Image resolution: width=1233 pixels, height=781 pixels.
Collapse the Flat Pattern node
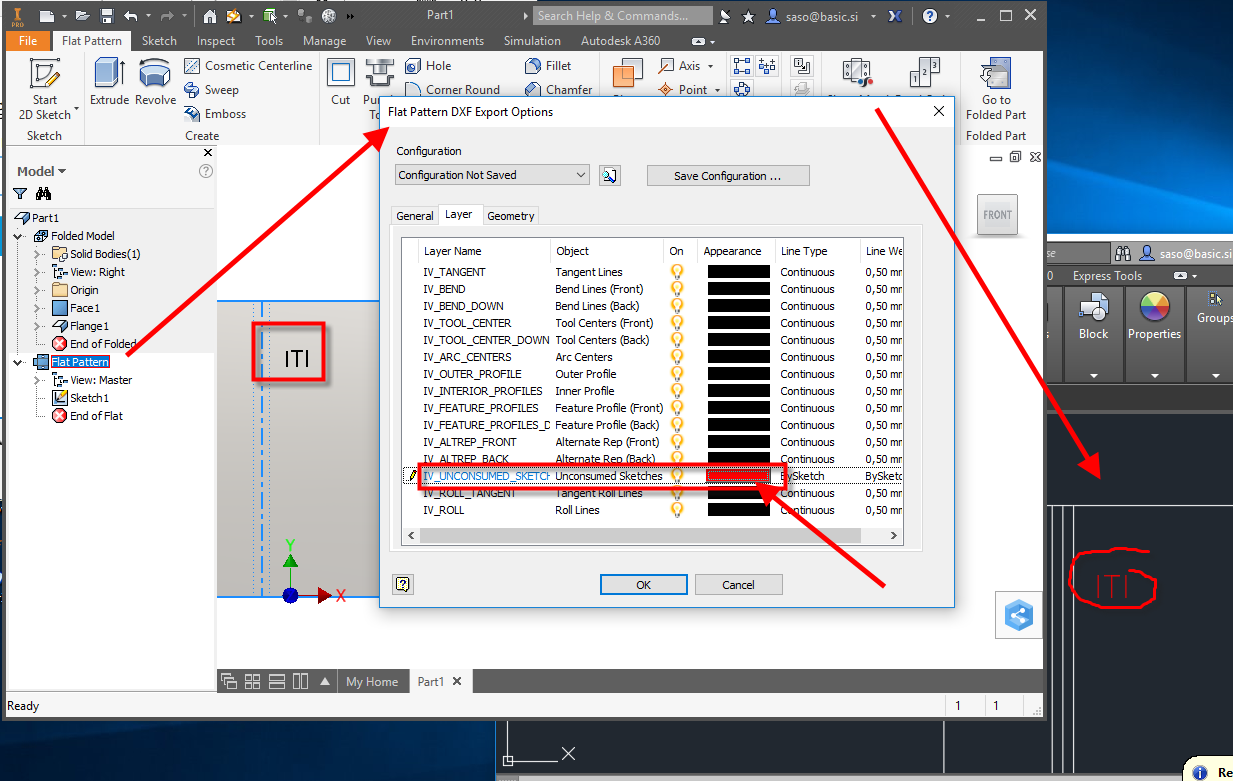coord(19,362)
